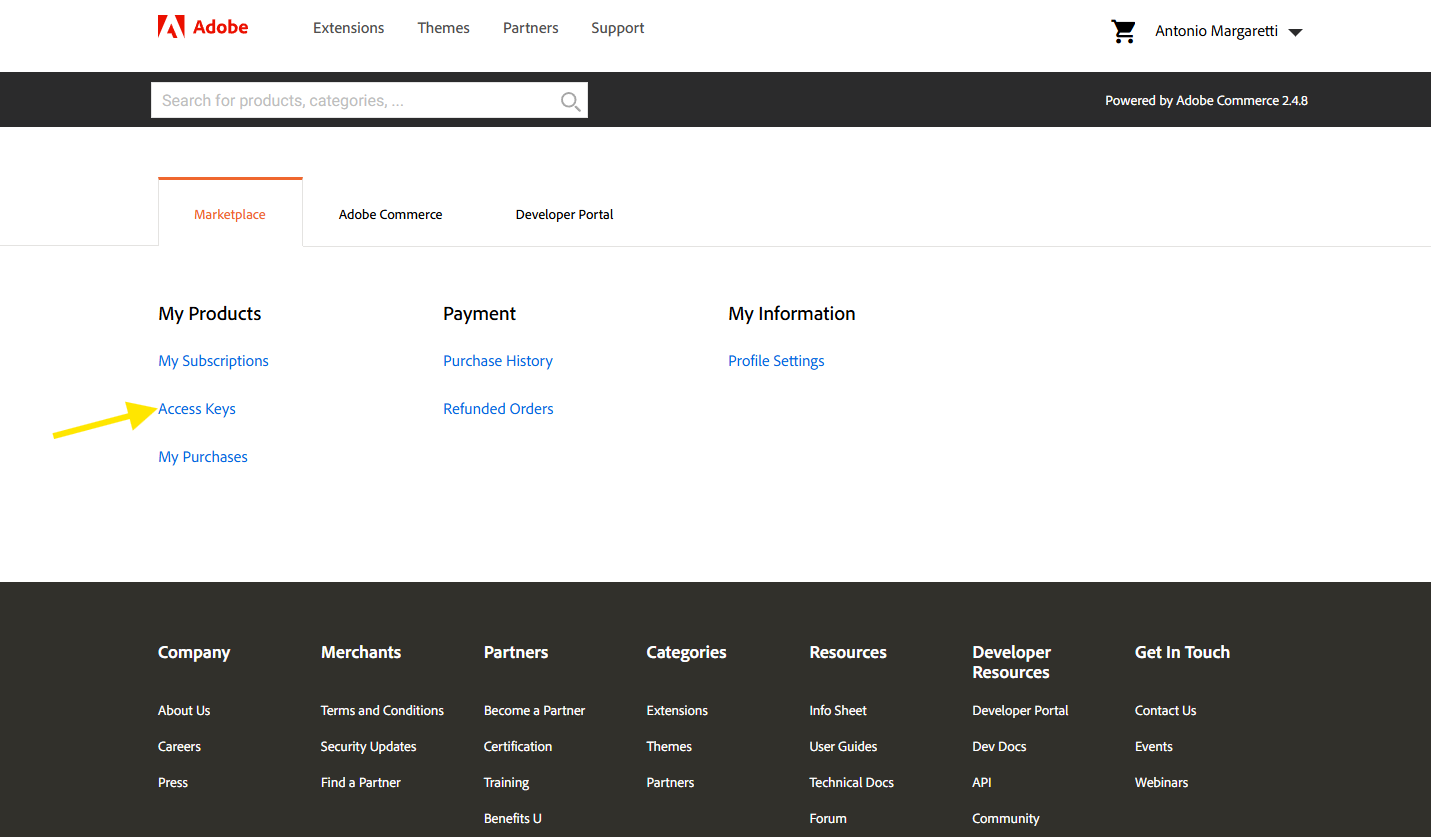Open Extensions in top navigation
Viewport: 1431px width, 837px height.
(348, 28)
